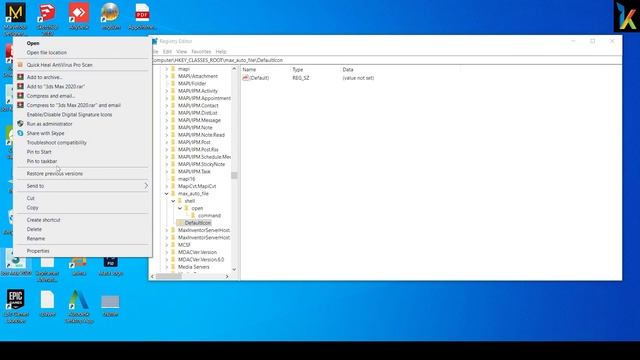
Task: Choose Delete in the context menu
Action: coord(34,229)
